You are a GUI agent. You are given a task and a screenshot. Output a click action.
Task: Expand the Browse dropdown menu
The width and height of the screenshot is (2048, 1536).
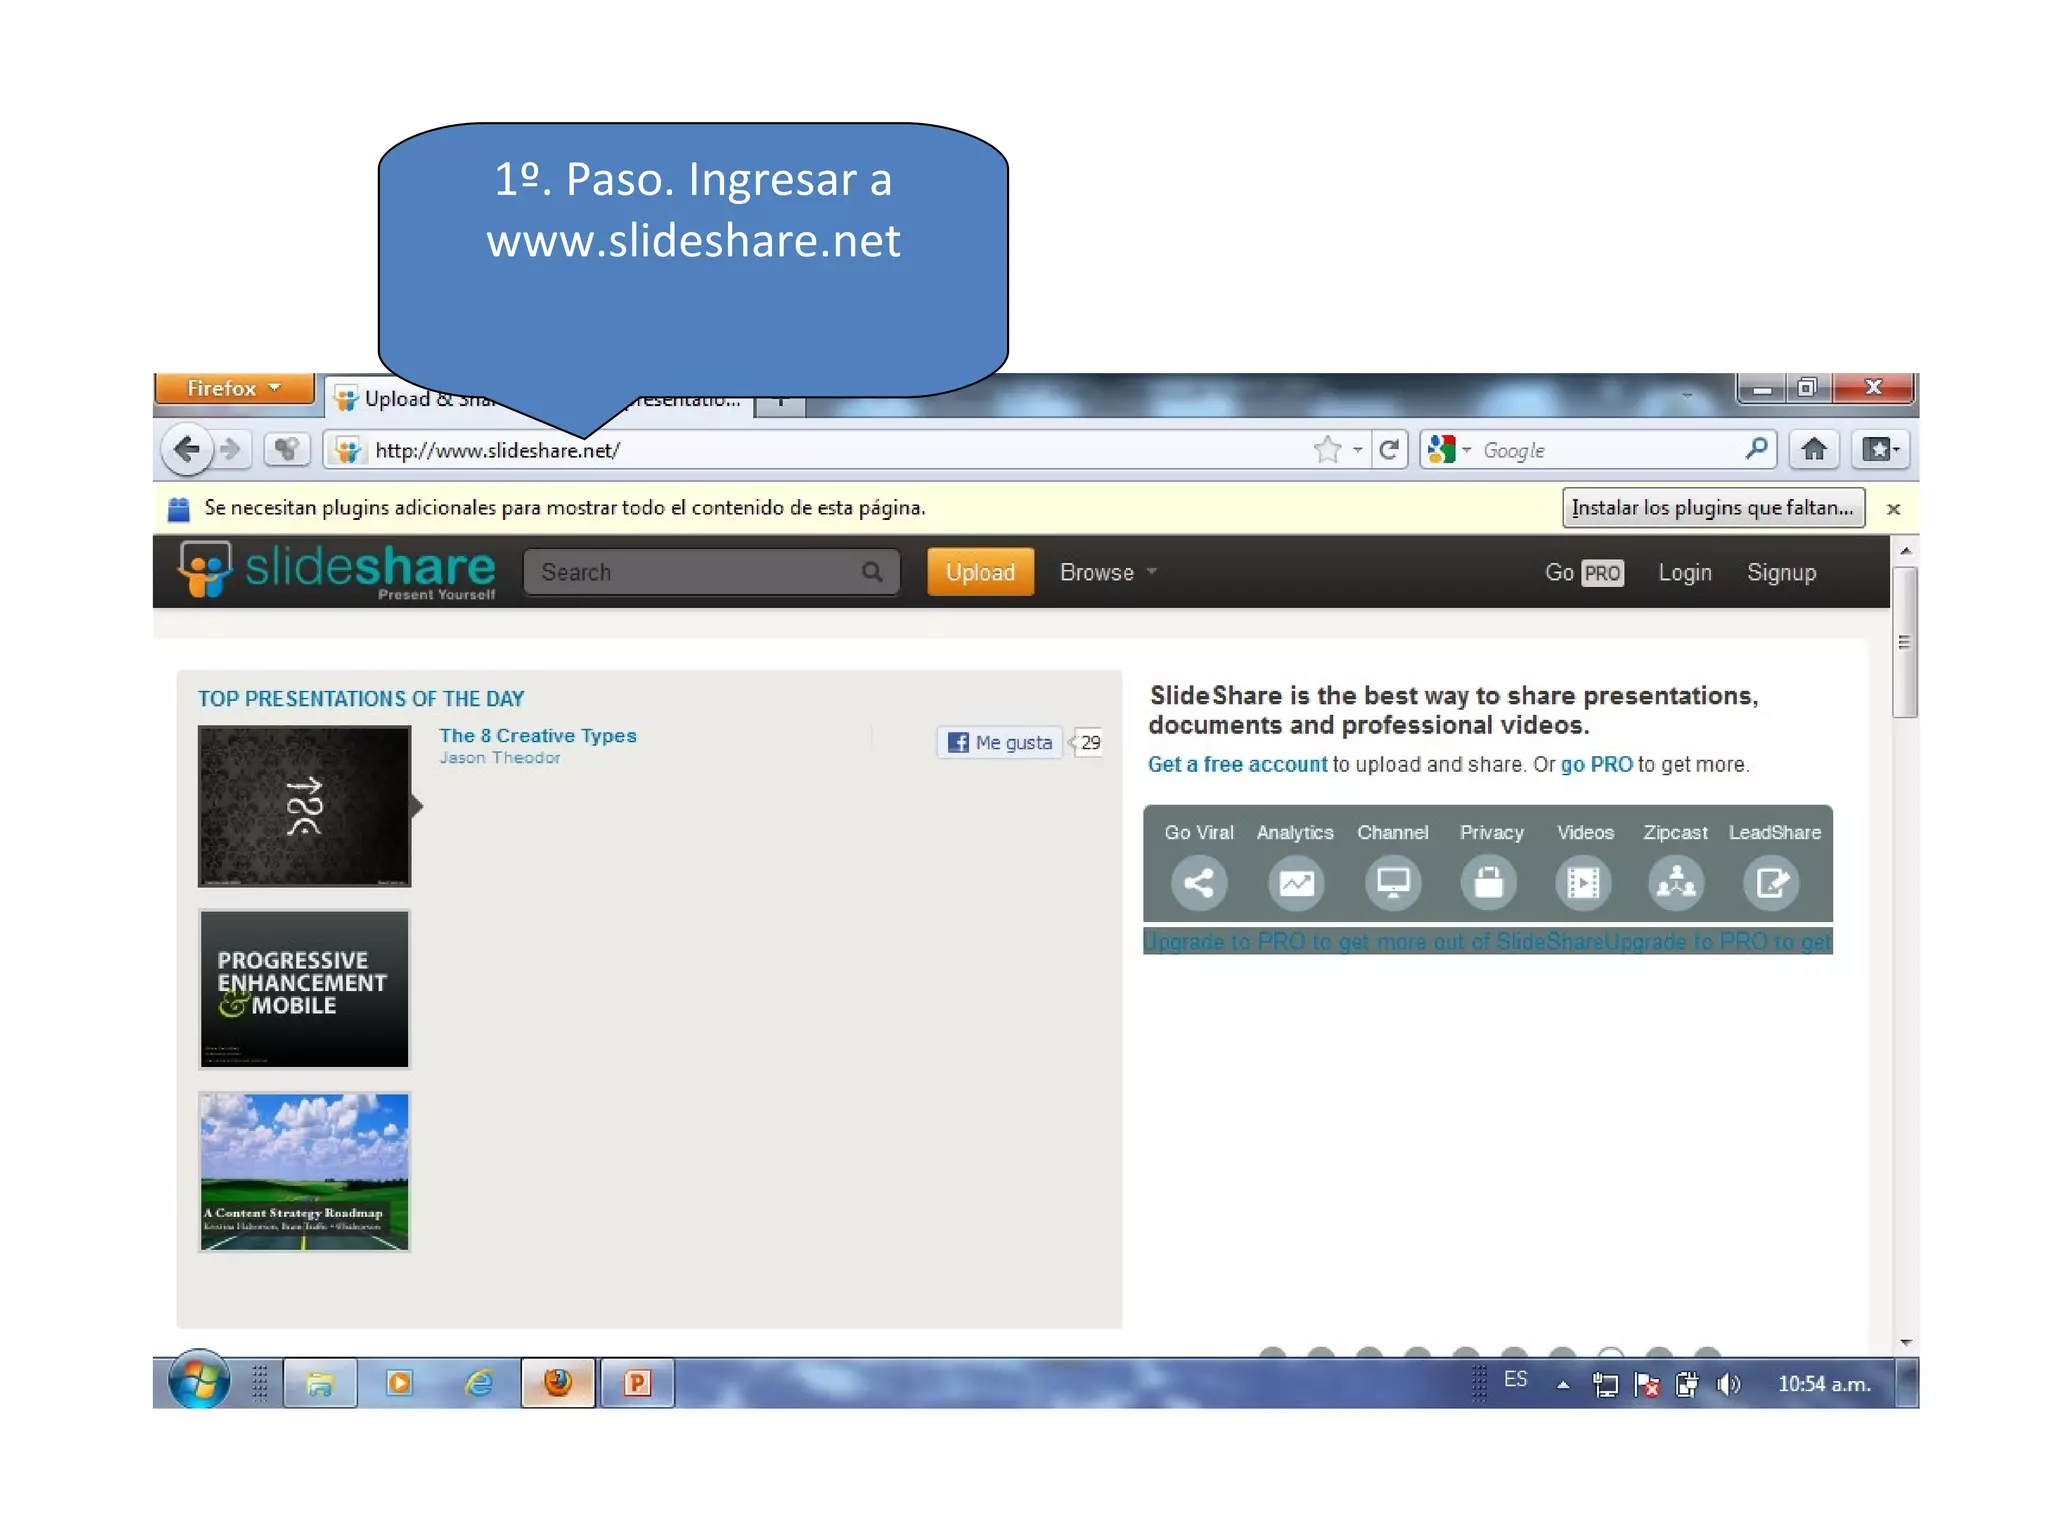point(1108,572)
